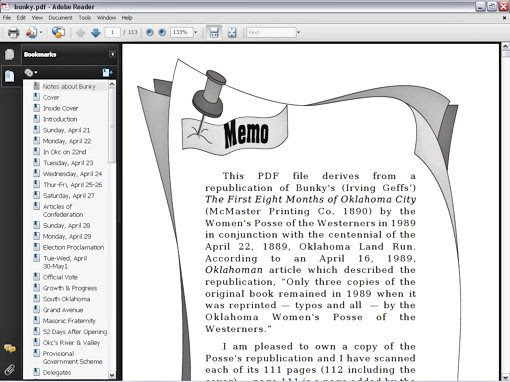Toggle single full page fit view

tap(232, 32)
